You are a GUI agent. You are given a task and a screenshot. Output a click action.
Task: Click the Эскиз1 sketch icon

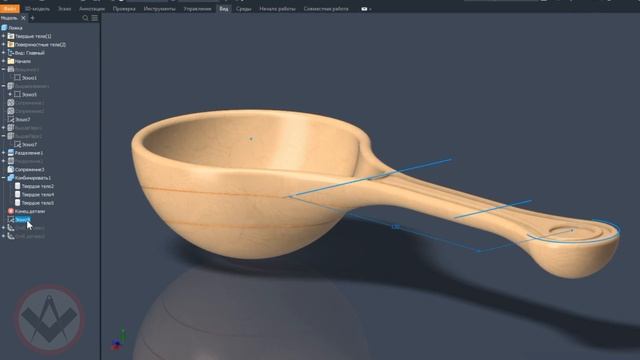pos(18,78)
